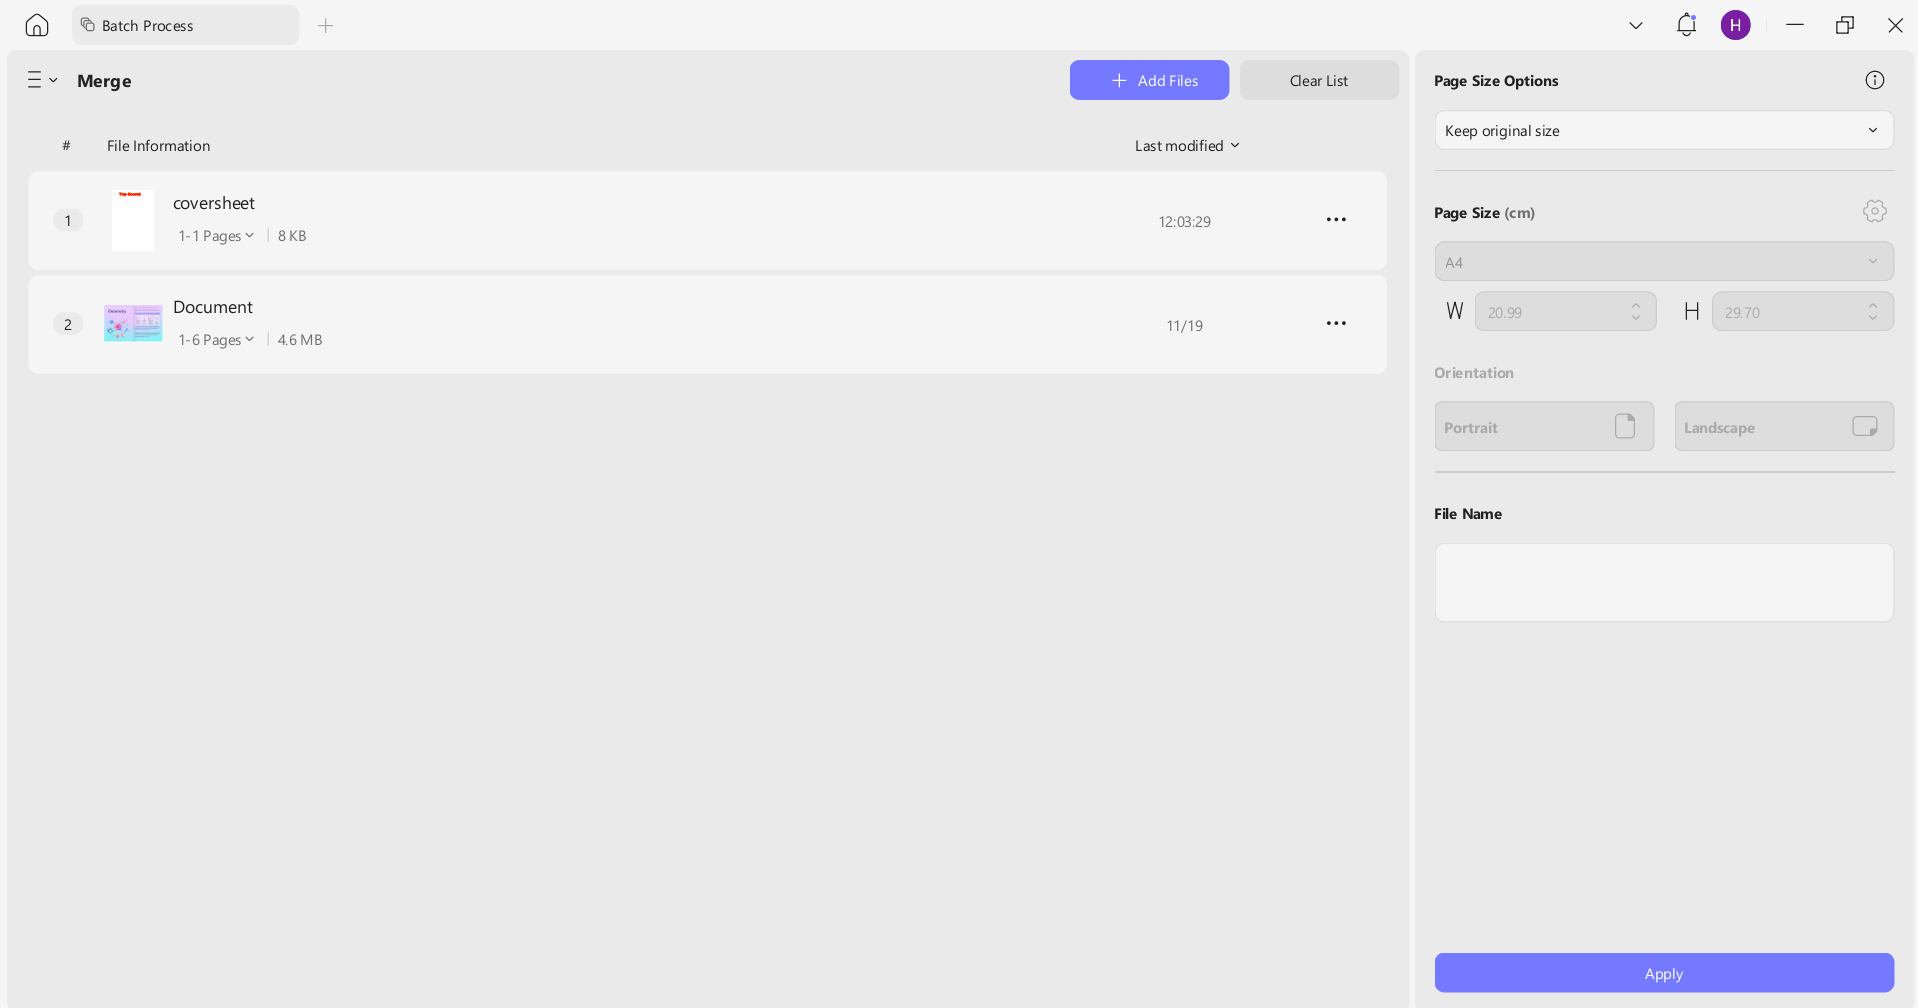This screenshot has width=1918, height=1008.
Task: Open more options for coversheet row
Action: (1336, 220)
